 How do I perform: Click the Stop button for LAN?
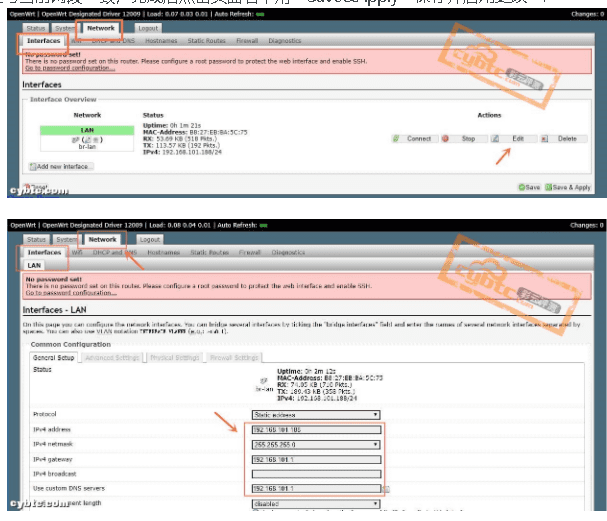464,139
